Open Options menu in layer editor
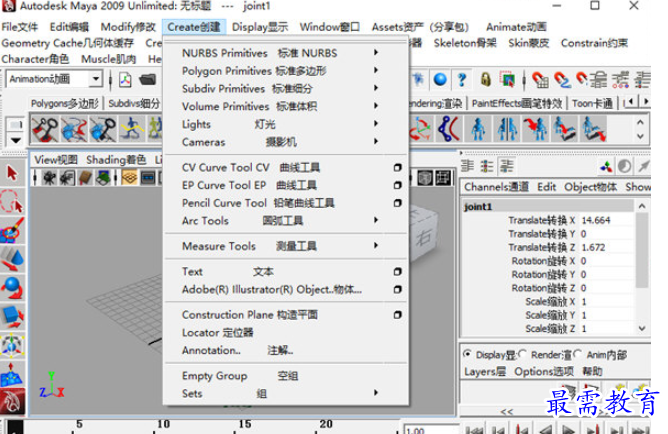 point(544,372)
